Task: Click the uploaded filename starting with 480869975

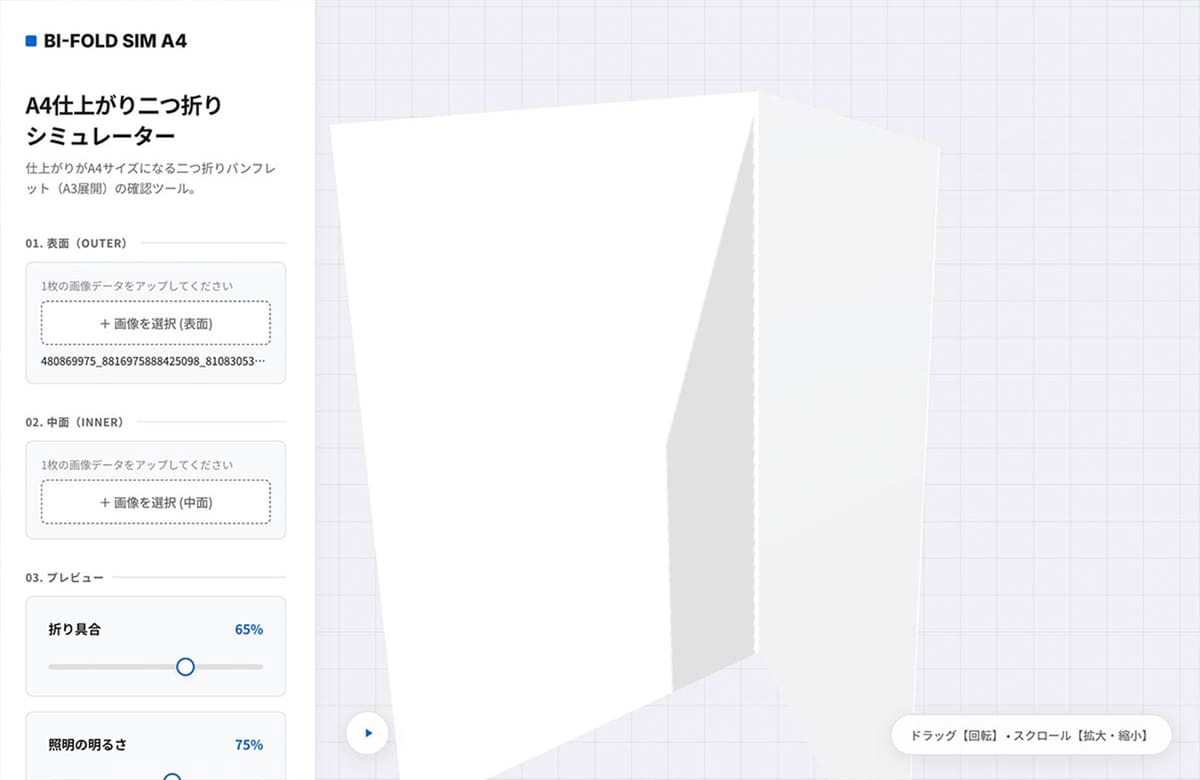Action: [x=153, y=360]
